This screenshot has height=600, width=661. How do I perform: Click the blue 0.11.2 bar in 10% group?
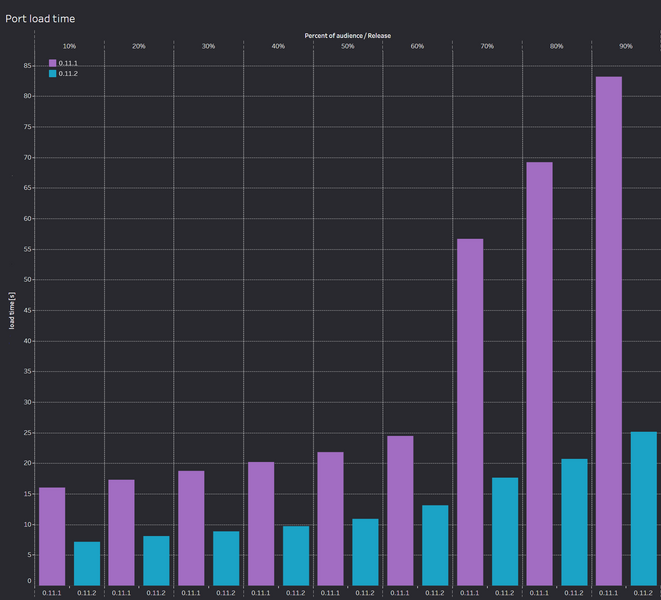[87, 563]
